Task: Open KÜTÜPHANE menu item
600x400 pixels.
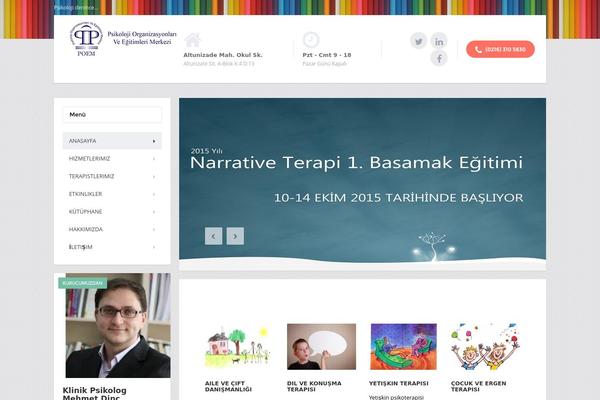Action: click(112, 212)
